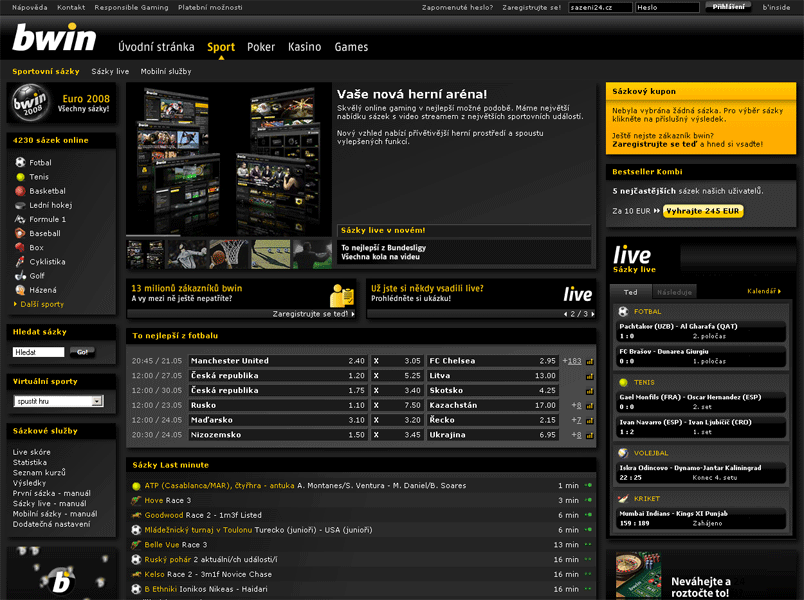Select the basketball hoop thumbnail under the banner

pyautogui.click(x=229, y=253)
